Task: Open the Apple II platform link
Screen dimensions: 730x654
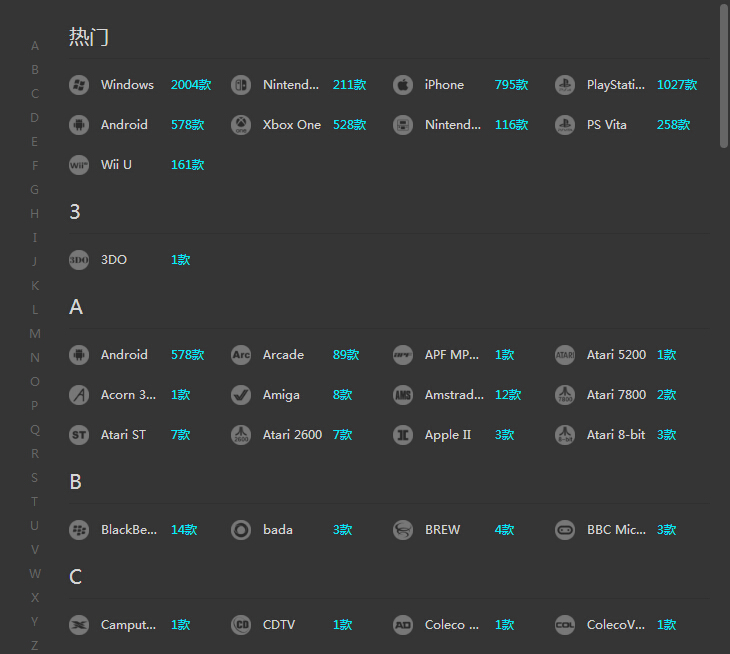Action: click(x=447, y=435)
